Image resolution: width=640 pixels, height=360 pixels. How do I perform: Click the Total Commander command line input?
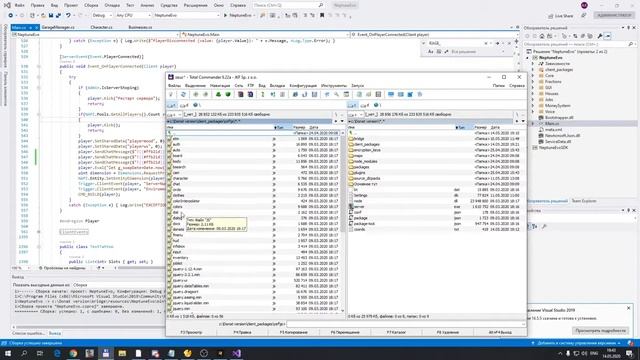[x=406, y=324]
